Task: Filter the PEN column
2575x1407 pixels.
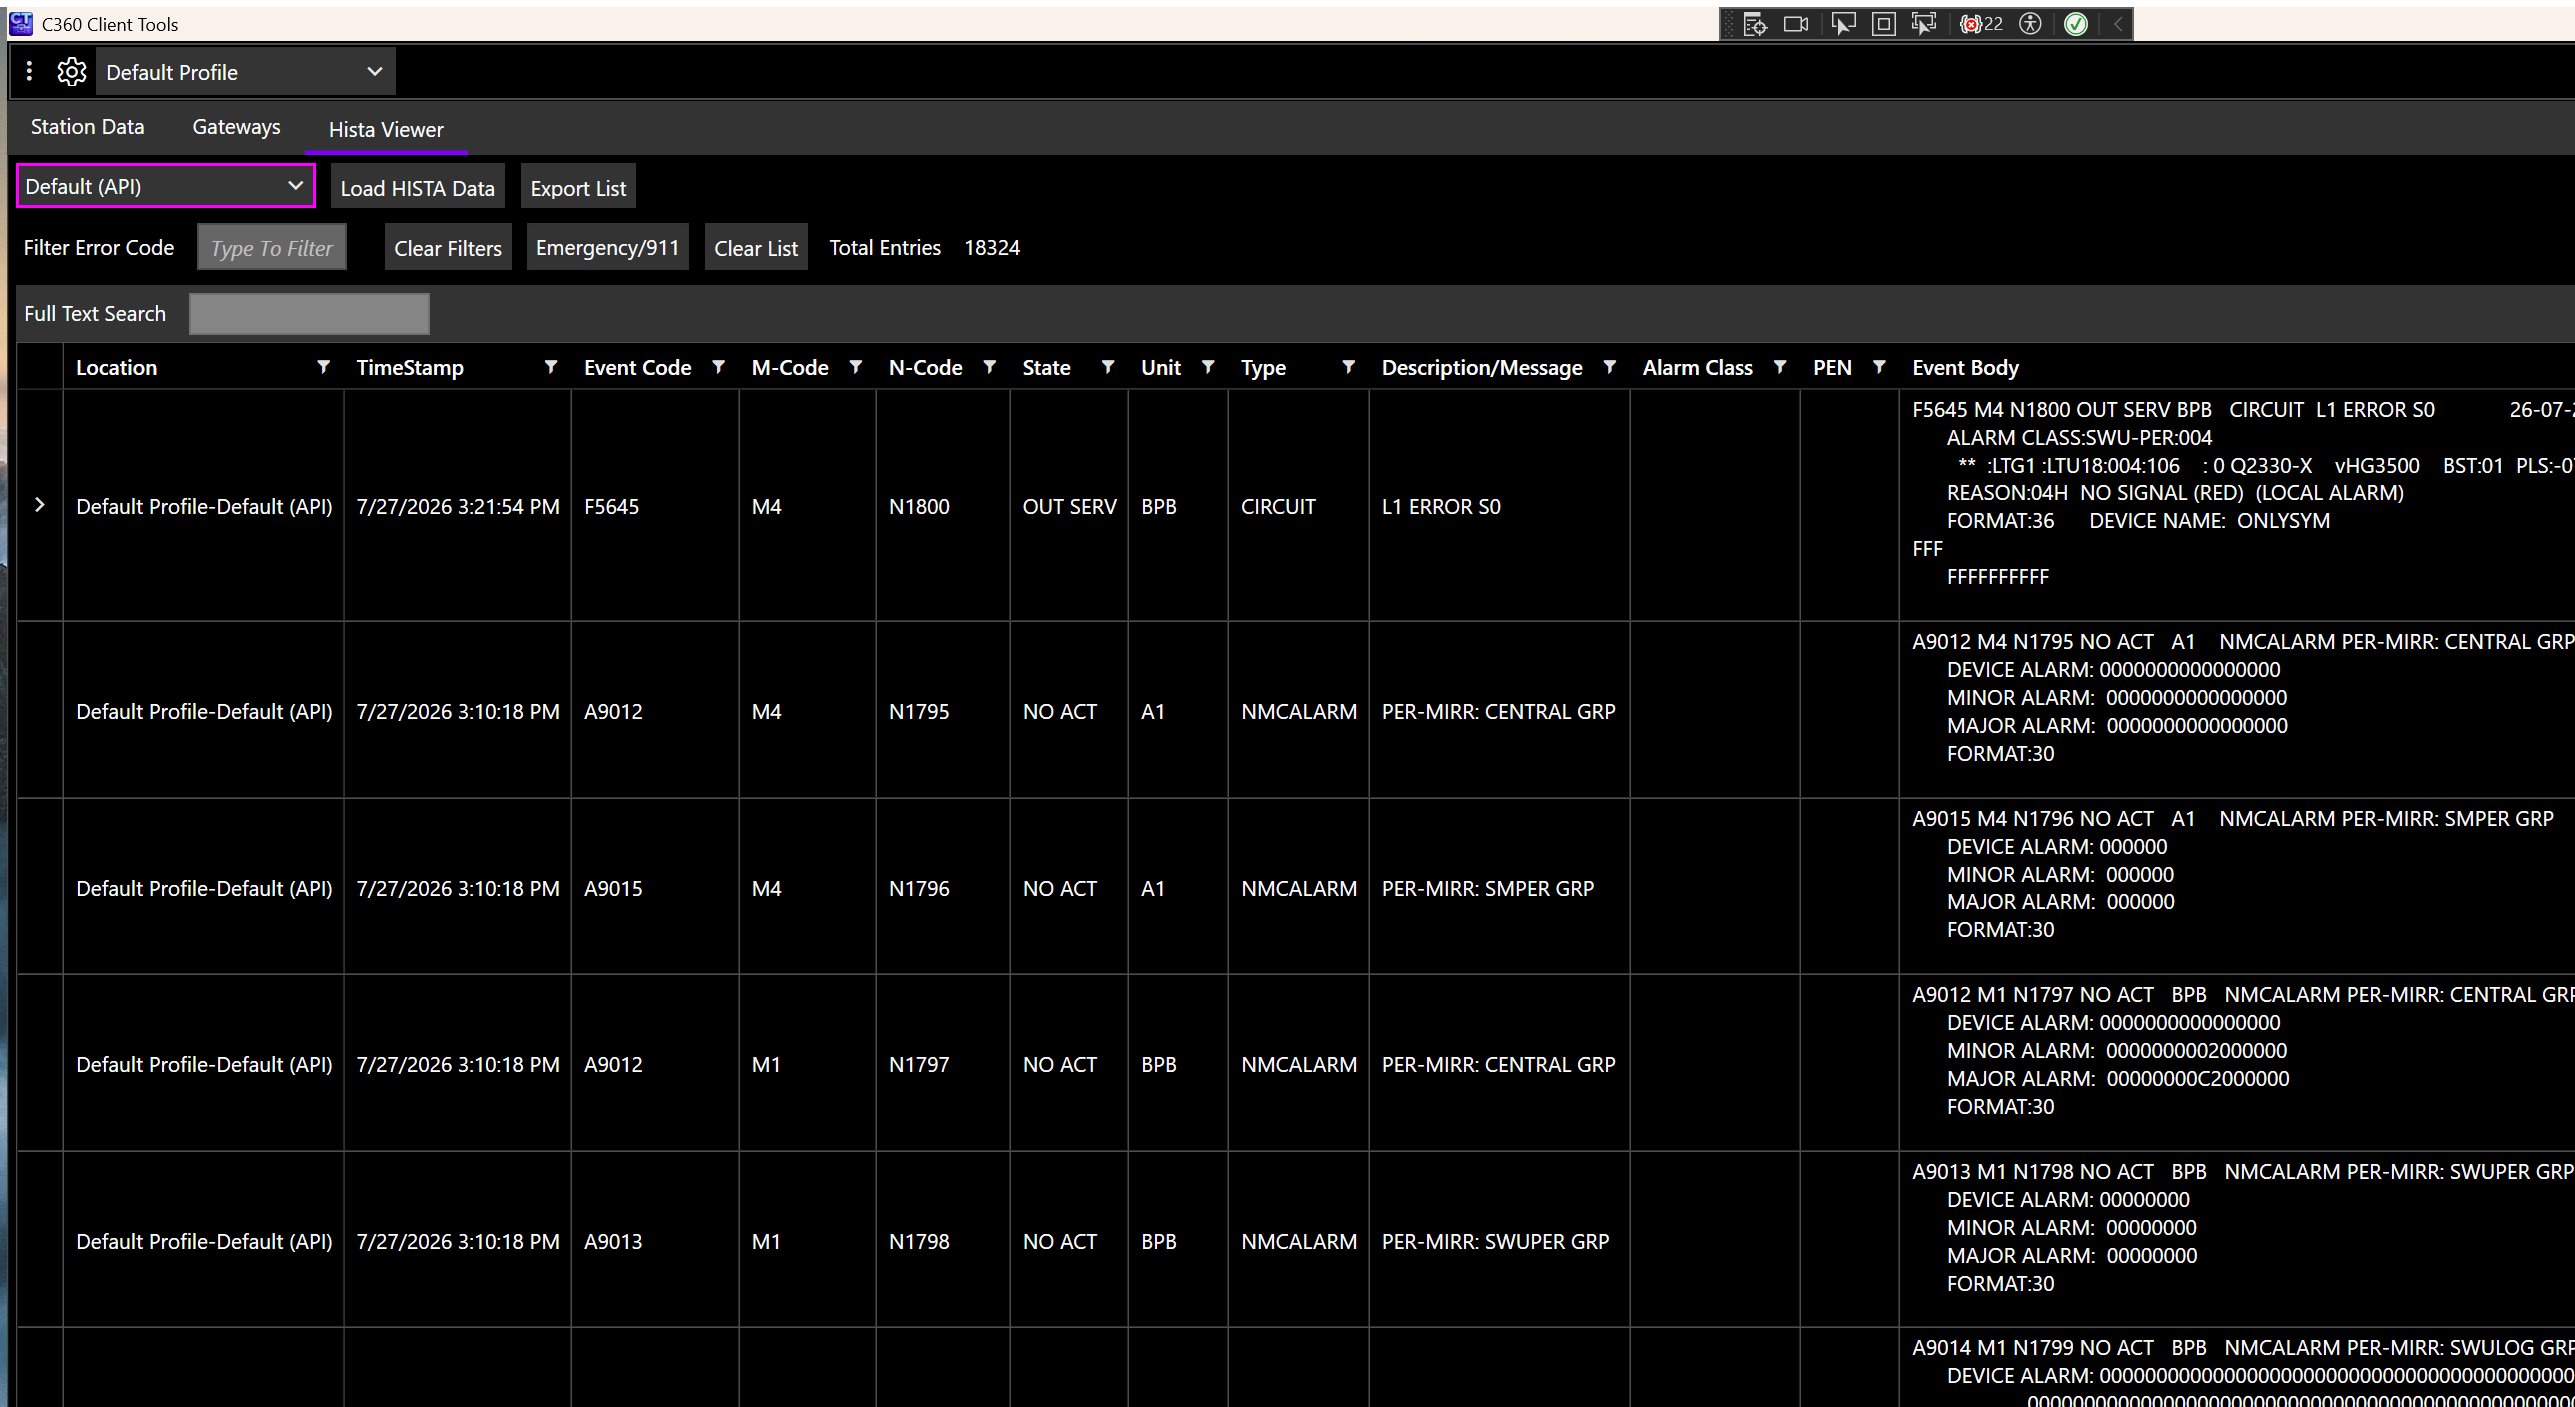Action: pyautogui.click(x=1879, y=367)
